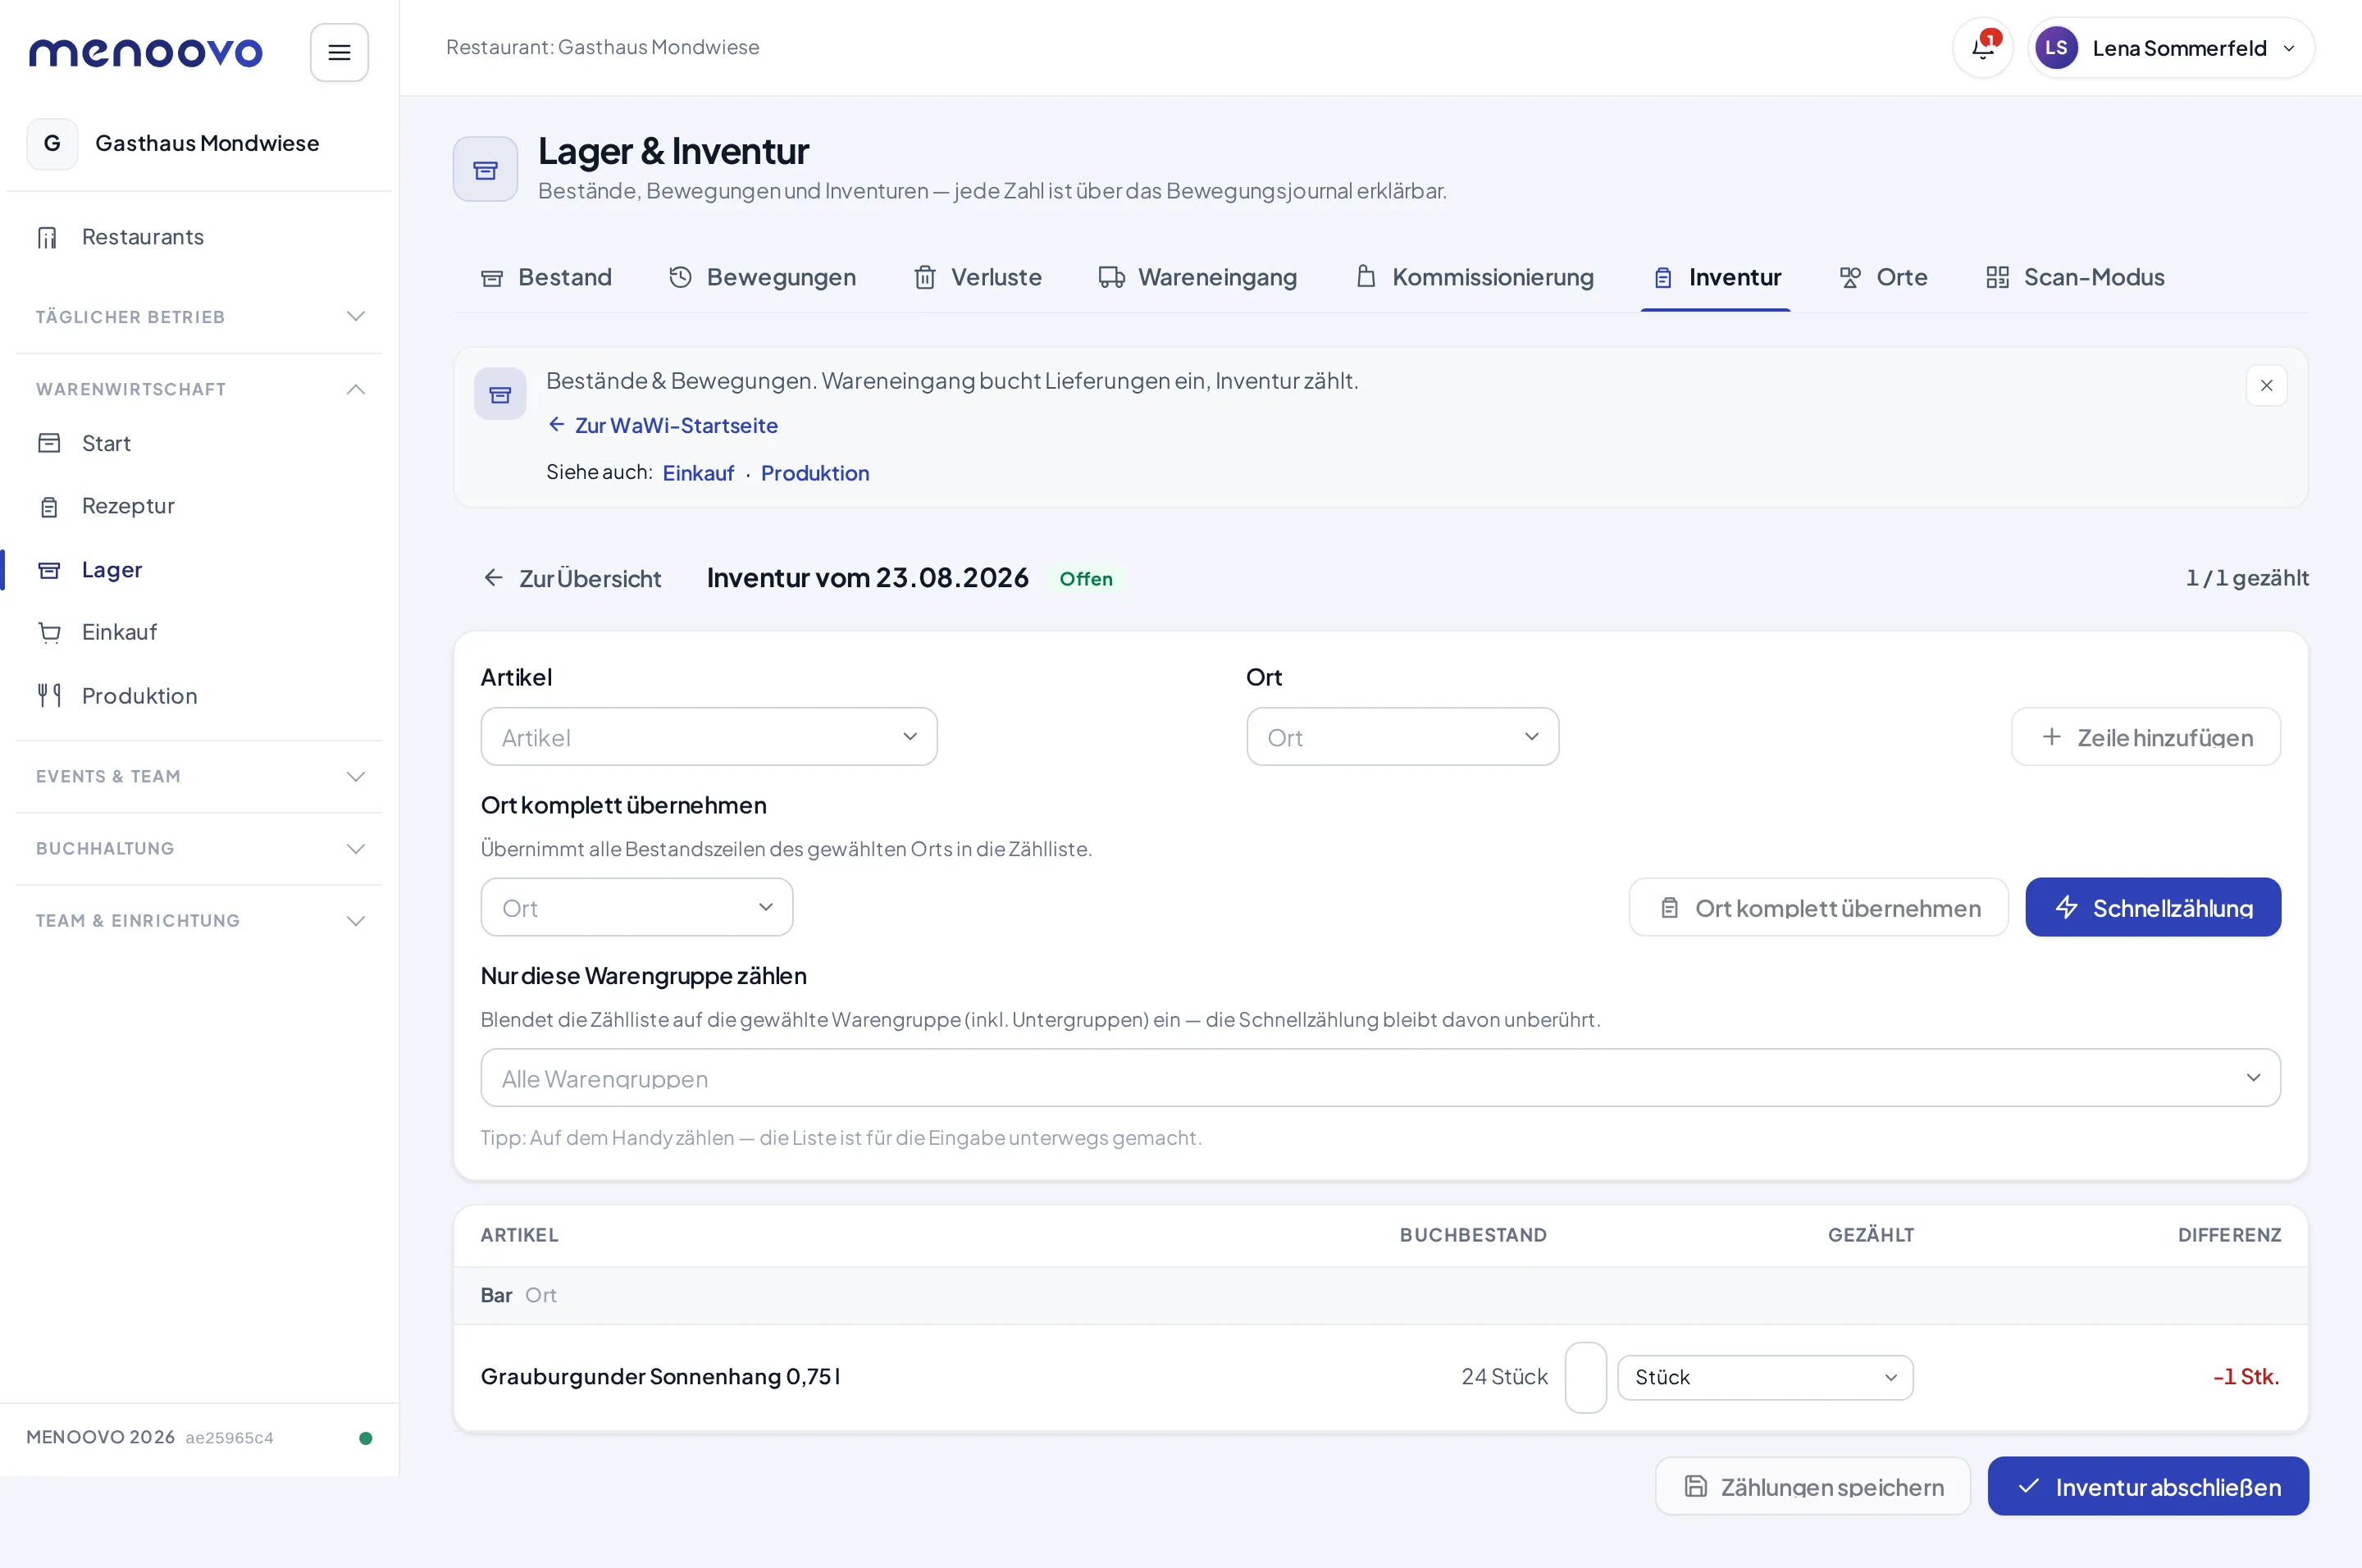Start the Schnellzählung
The image size is (2362, 1568).
click(2153, 907)
